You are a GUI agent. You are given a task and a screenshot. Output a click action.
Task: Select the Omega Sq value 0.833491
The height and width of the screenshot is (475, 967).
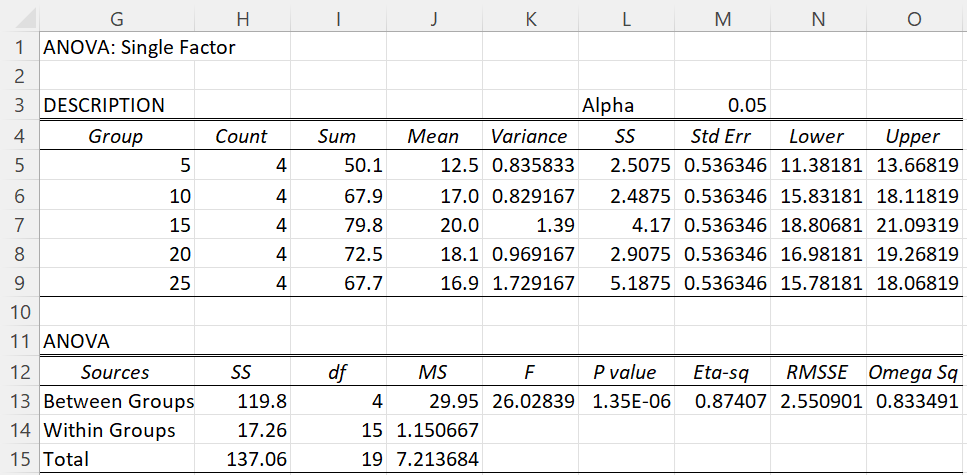click(x=915, y=401)
